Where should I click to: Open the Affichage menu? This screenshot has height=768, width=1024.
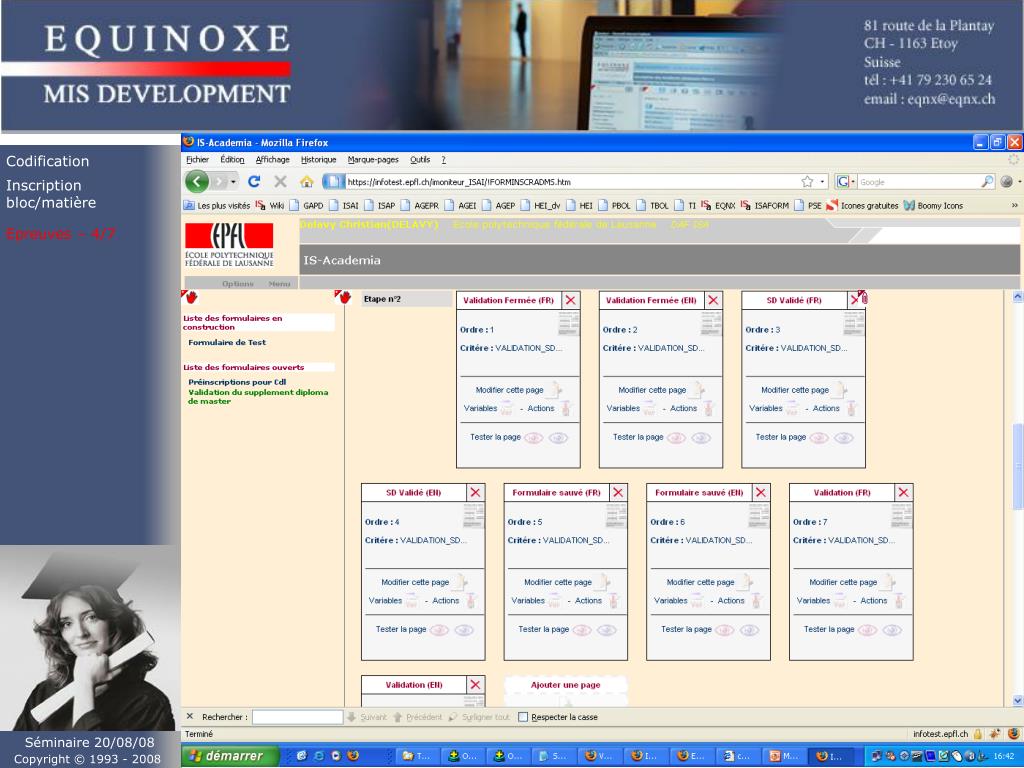272,159
